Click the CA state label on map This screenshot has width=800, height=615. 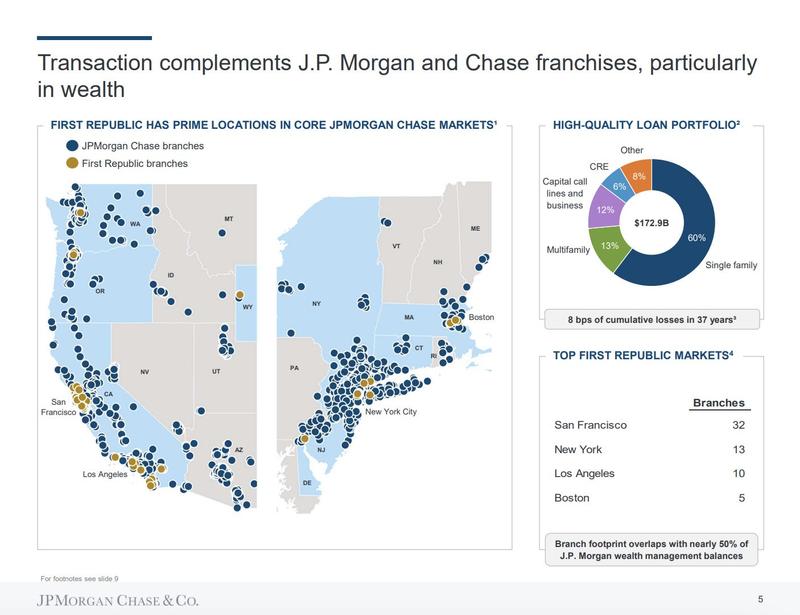tap(108, 394)
